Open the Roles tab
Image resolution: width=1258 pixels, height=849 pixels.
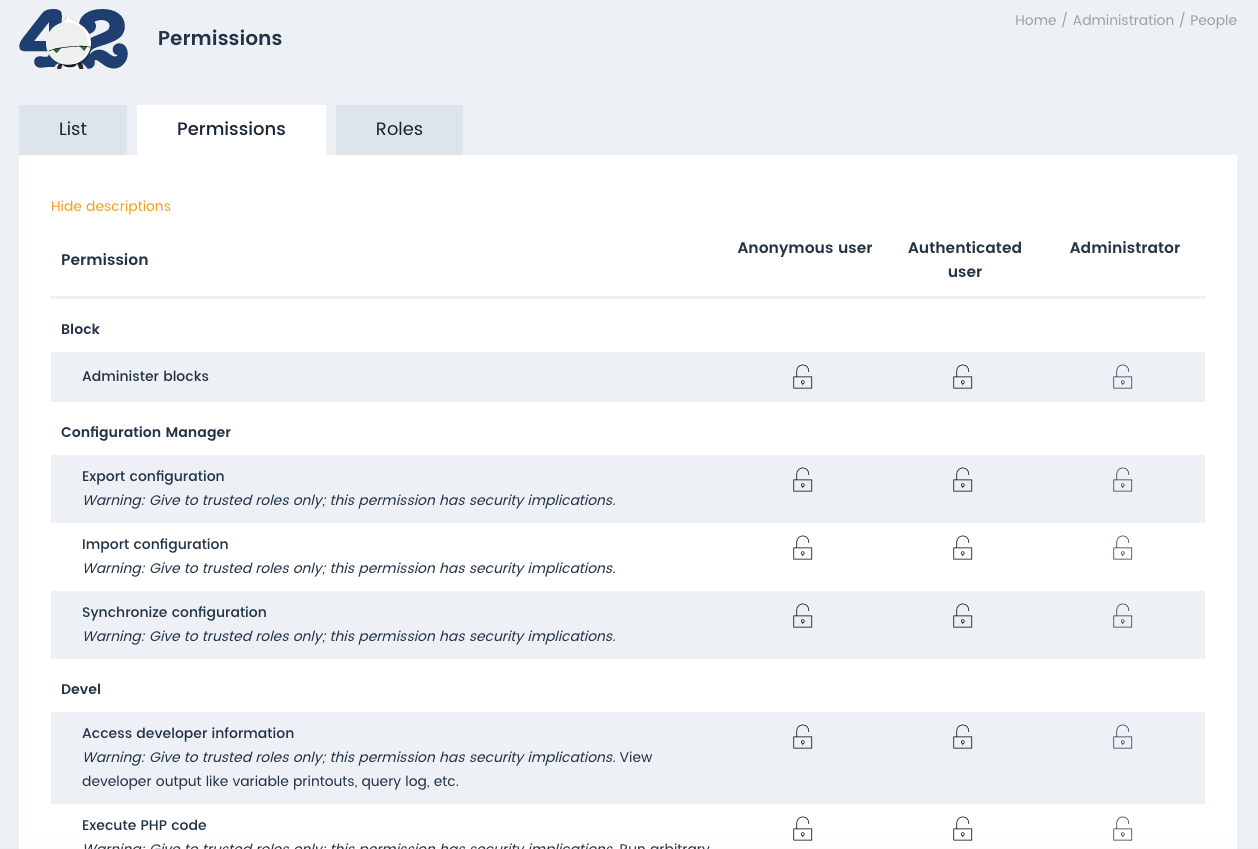[399, 130]
